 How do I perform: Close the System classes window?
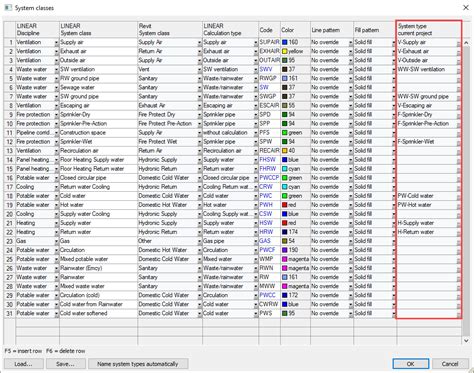[x=466, y=7]
